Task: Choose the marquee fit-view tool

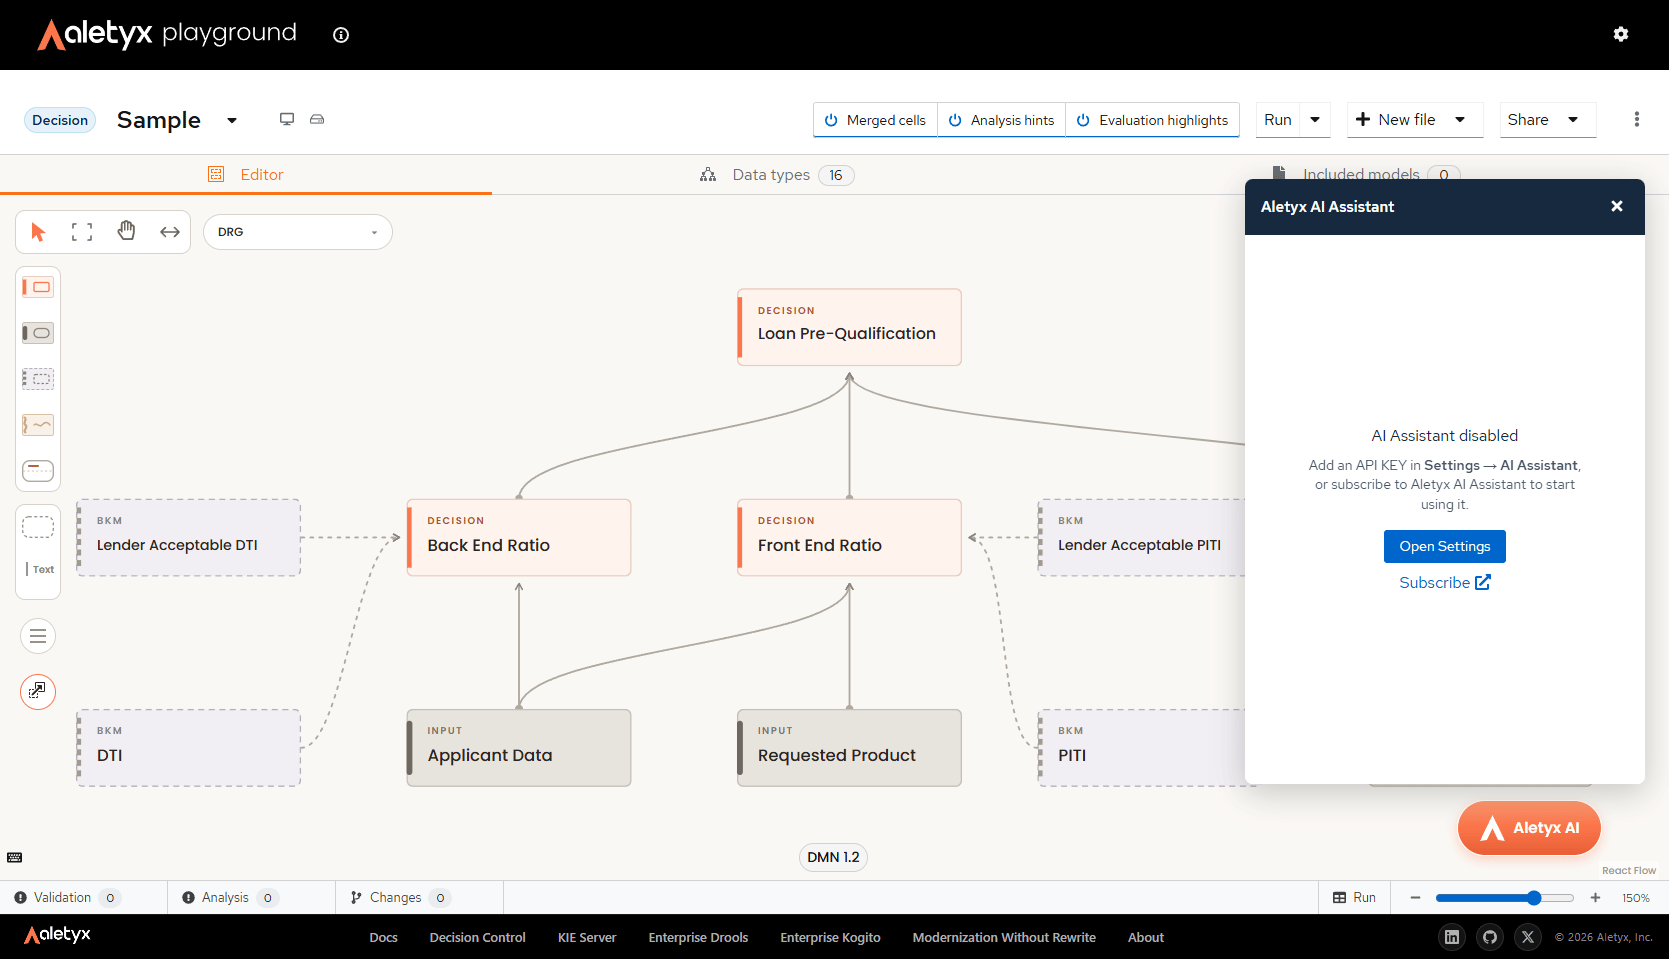Action: click(x=82, y=232)
